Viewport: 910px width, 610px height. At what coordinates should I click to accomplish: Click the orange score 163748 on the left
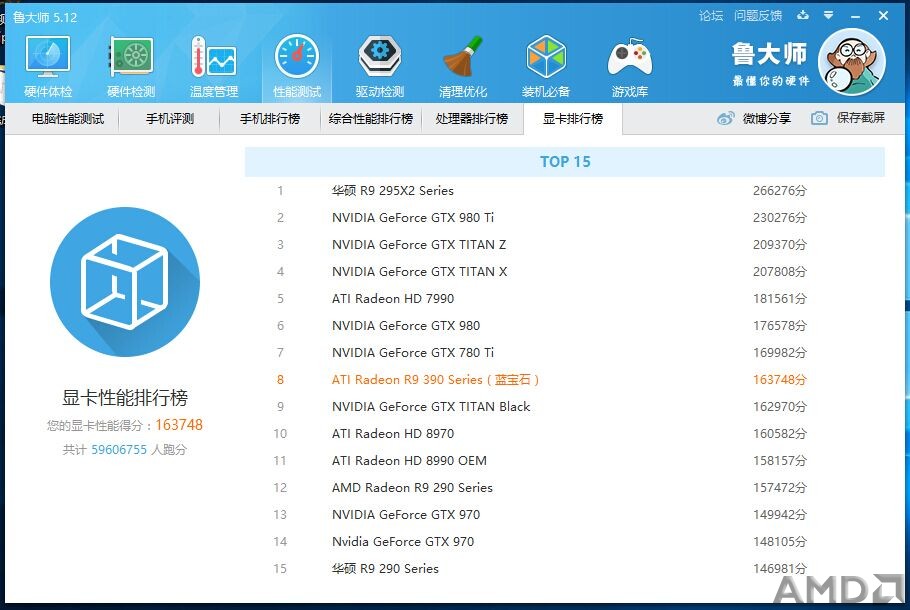[x=179, y=425]
